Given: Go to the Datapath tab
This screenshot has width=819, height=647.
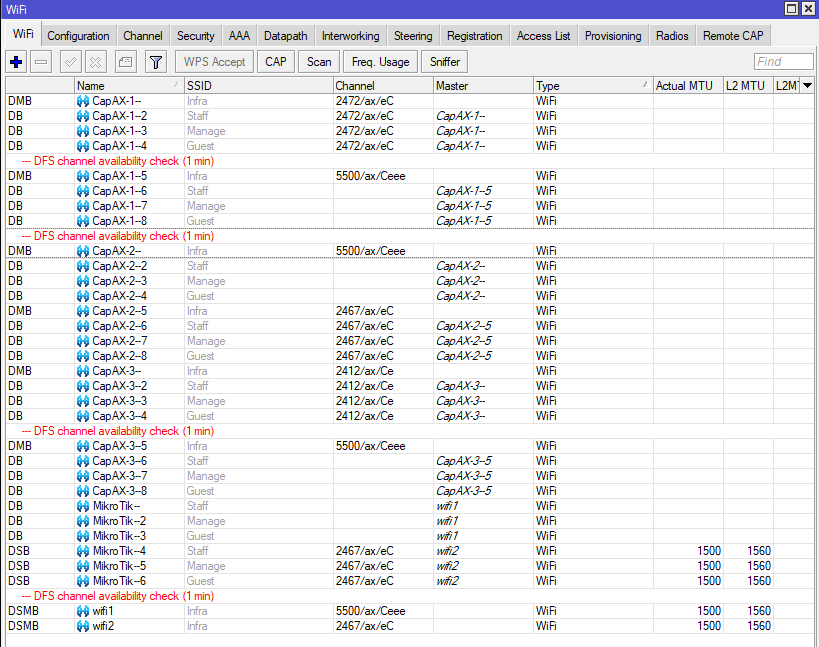Looking at the screenshot, I should coord(286,36).
